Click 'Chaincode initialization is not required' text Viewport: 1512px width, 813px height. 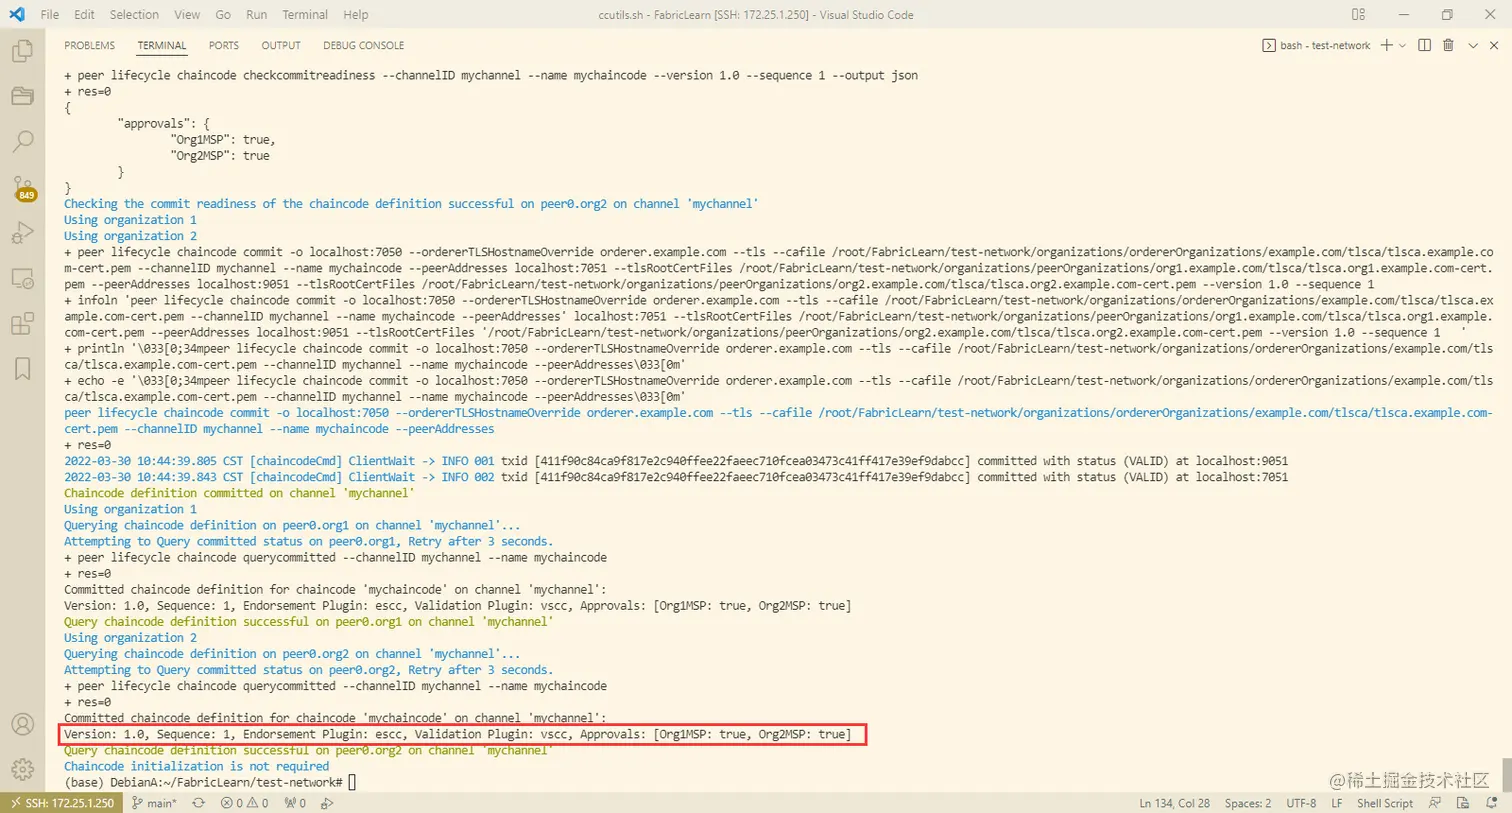pyautogui.click(x=196, y=766)
